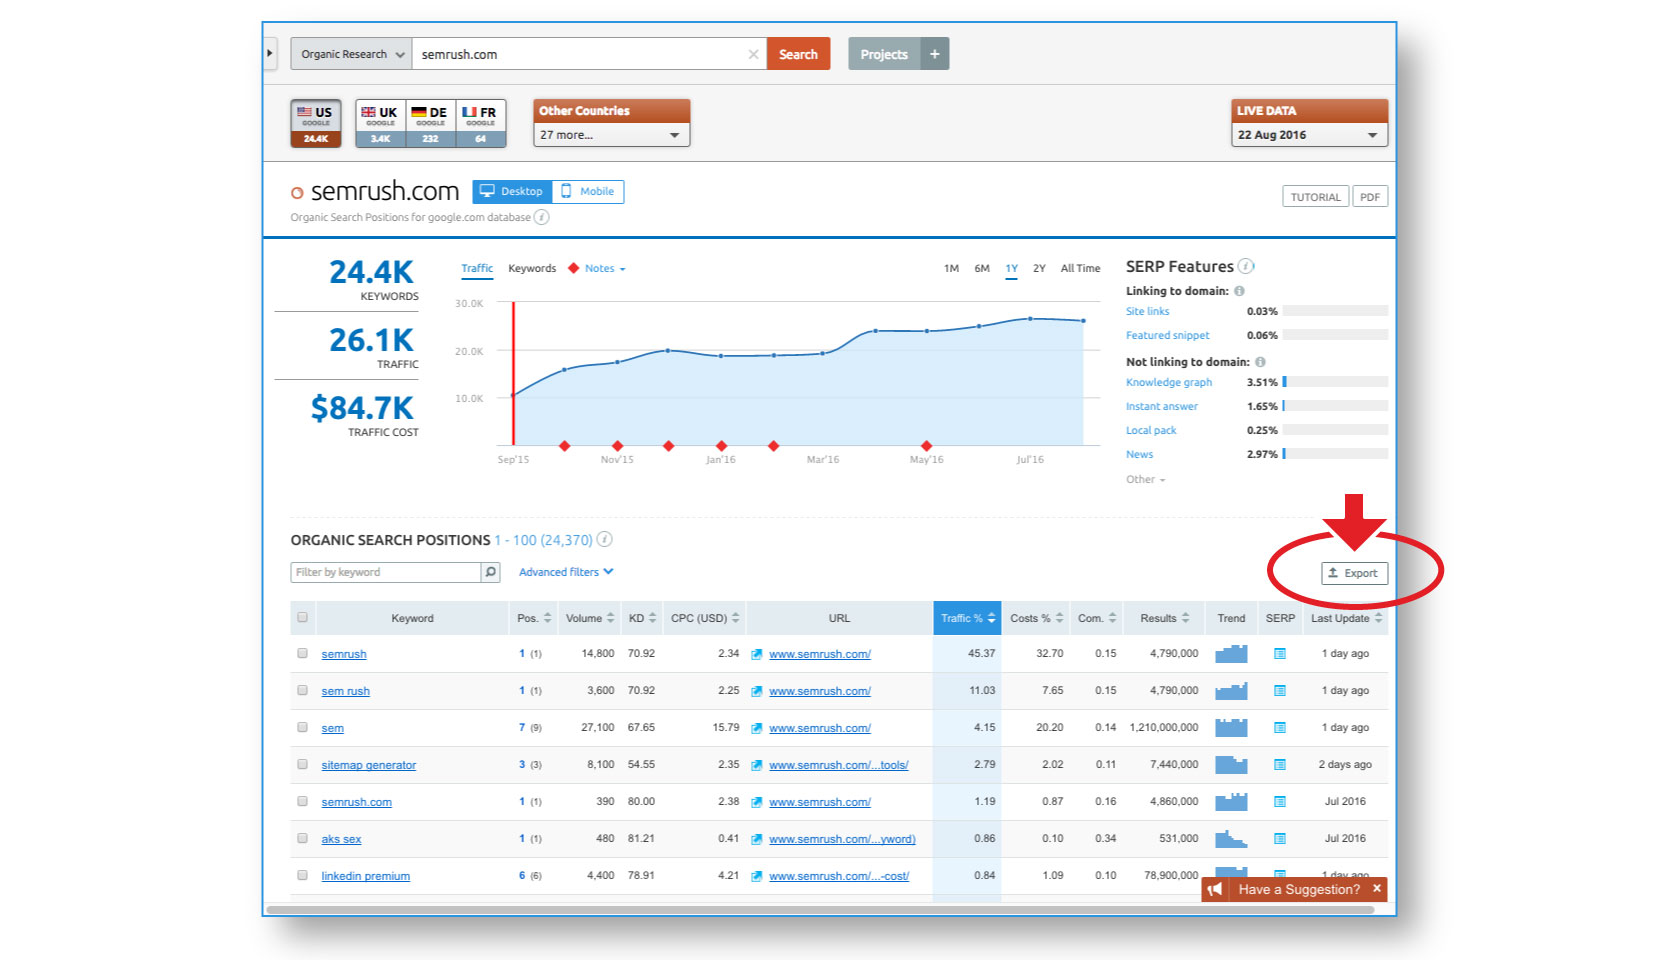This screenshot has width=1680, height=960.
Task: Select Traffic chart tab
Action: tap(477, 268)
